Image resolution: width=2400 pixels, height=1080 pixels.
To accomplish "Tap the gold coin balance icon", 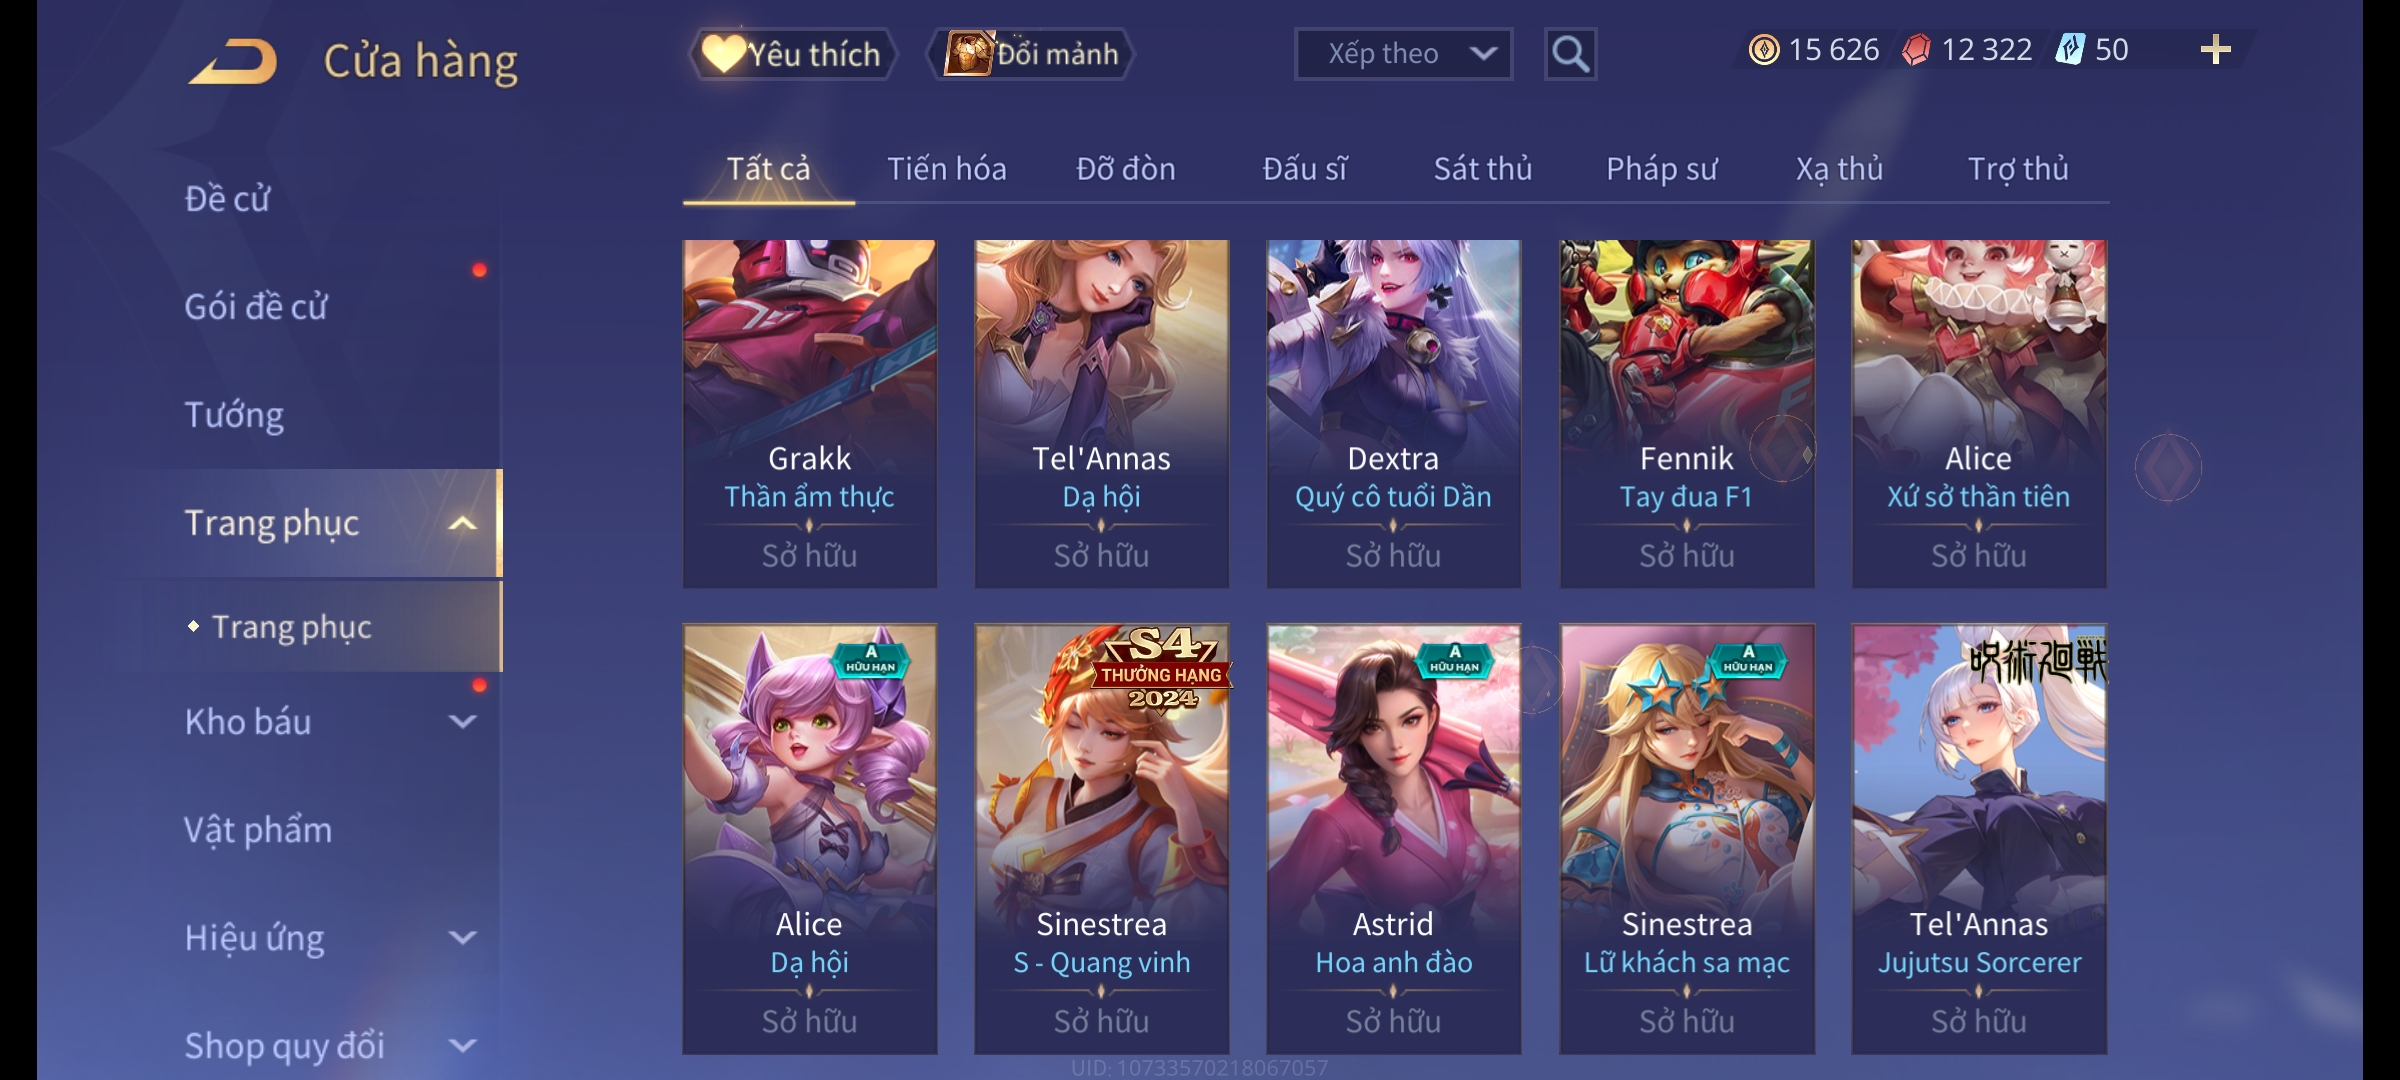I will [x=1764, y=50].
